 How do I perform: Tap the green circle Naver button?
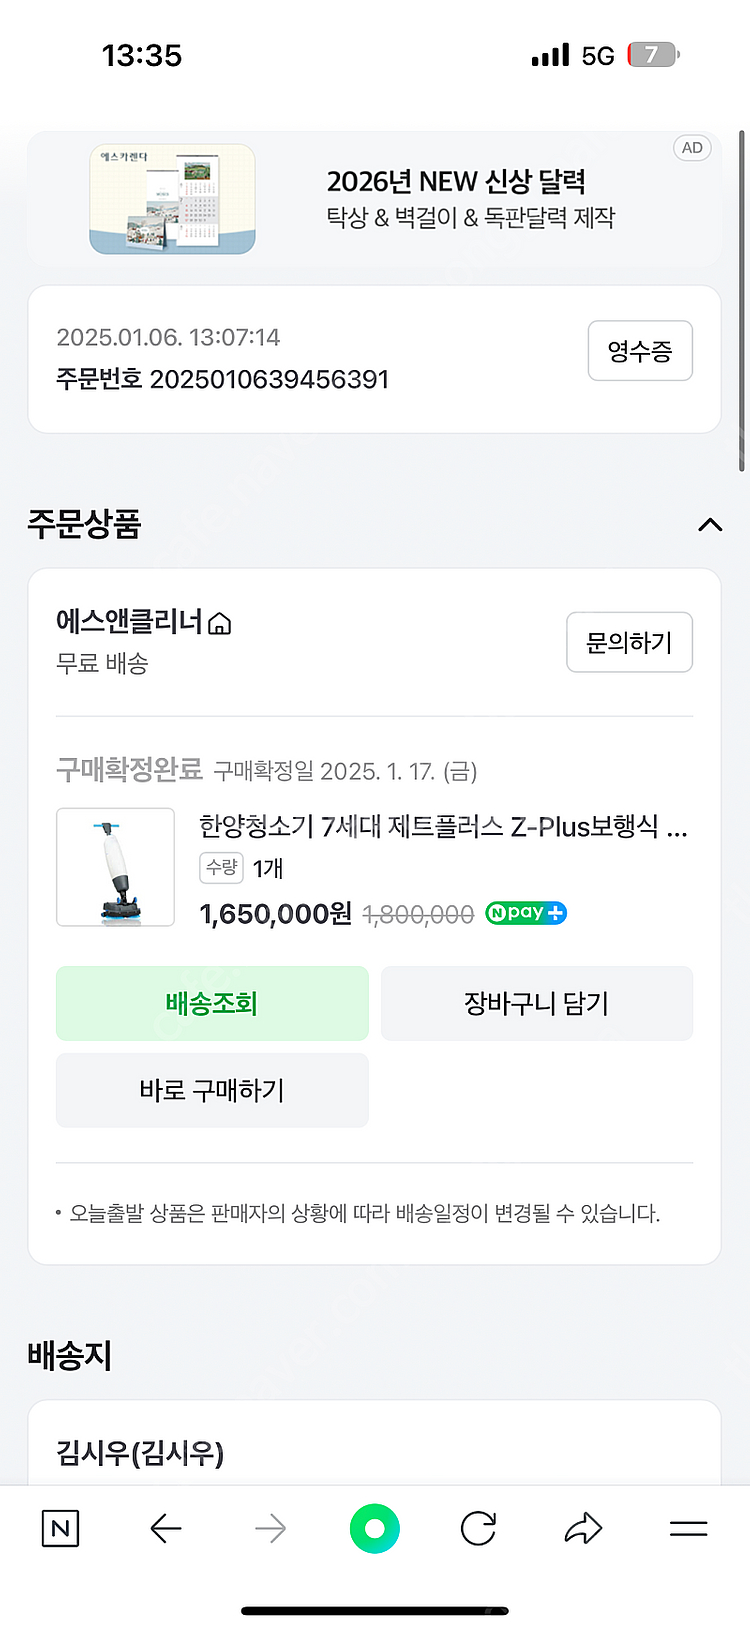tap(375, 1528)
